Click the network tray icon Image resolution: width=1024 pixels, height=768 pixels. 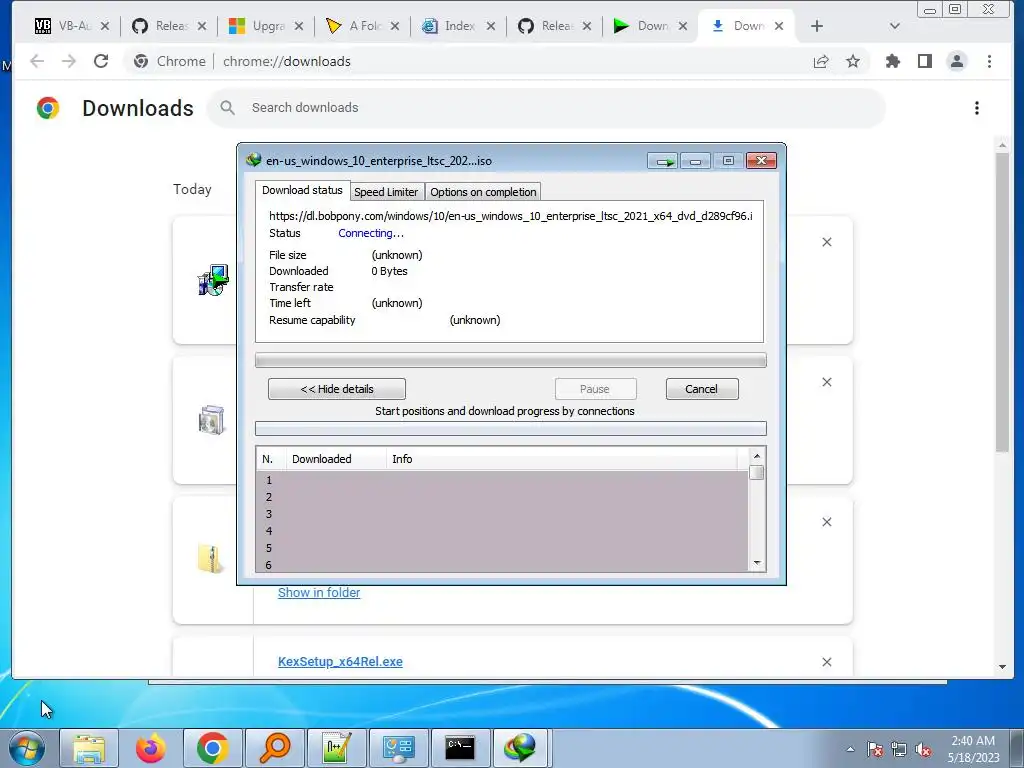899,749
